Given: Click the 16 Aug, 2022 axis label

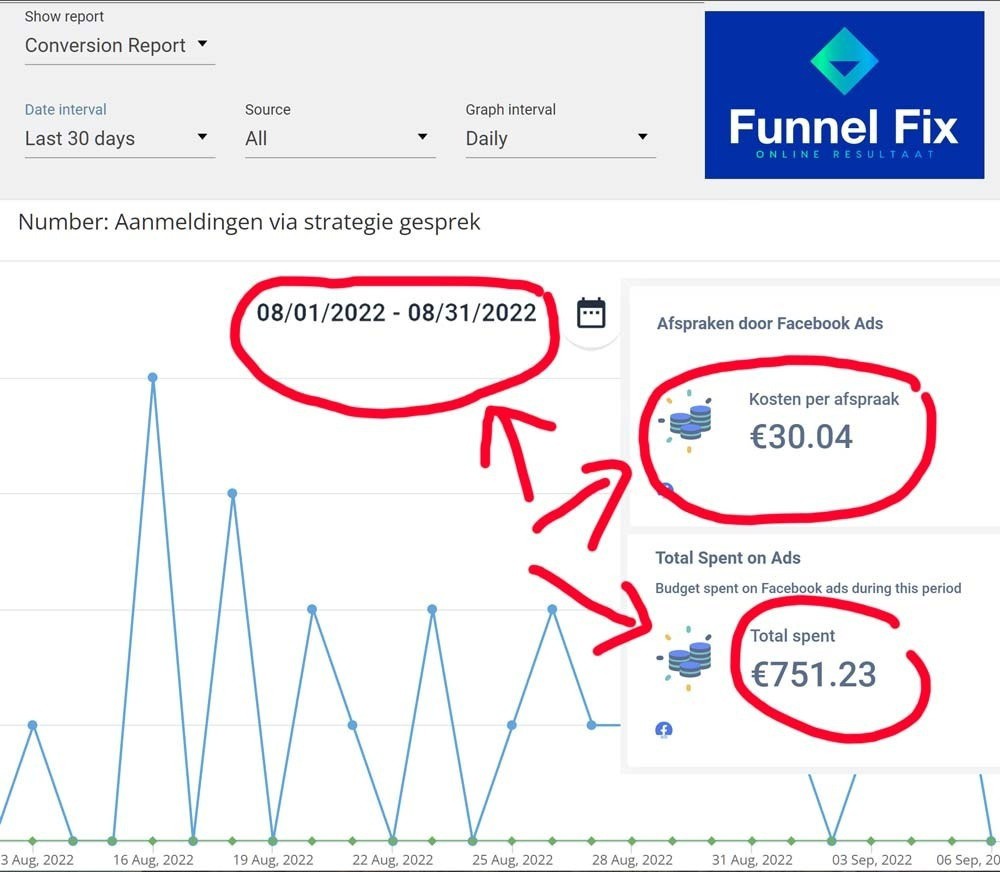Looking at the screenshot, I should coord(153,860).
